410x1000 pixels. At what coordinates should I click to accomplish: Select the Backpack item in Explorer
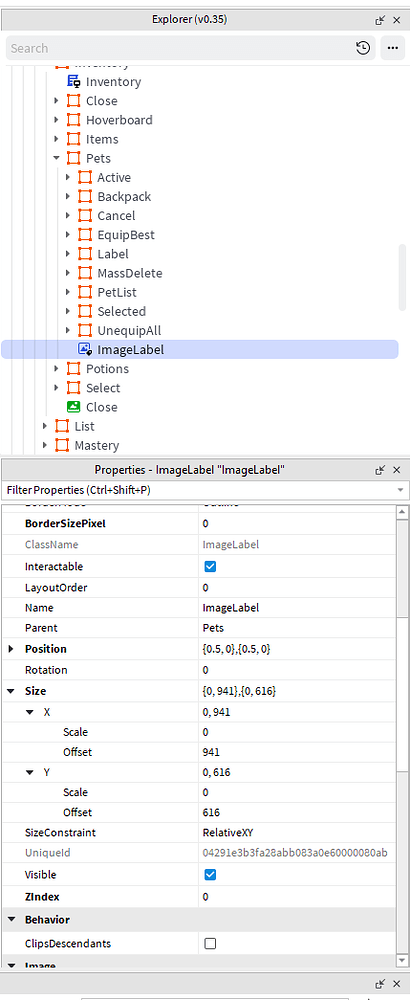(x=124, y=196)
